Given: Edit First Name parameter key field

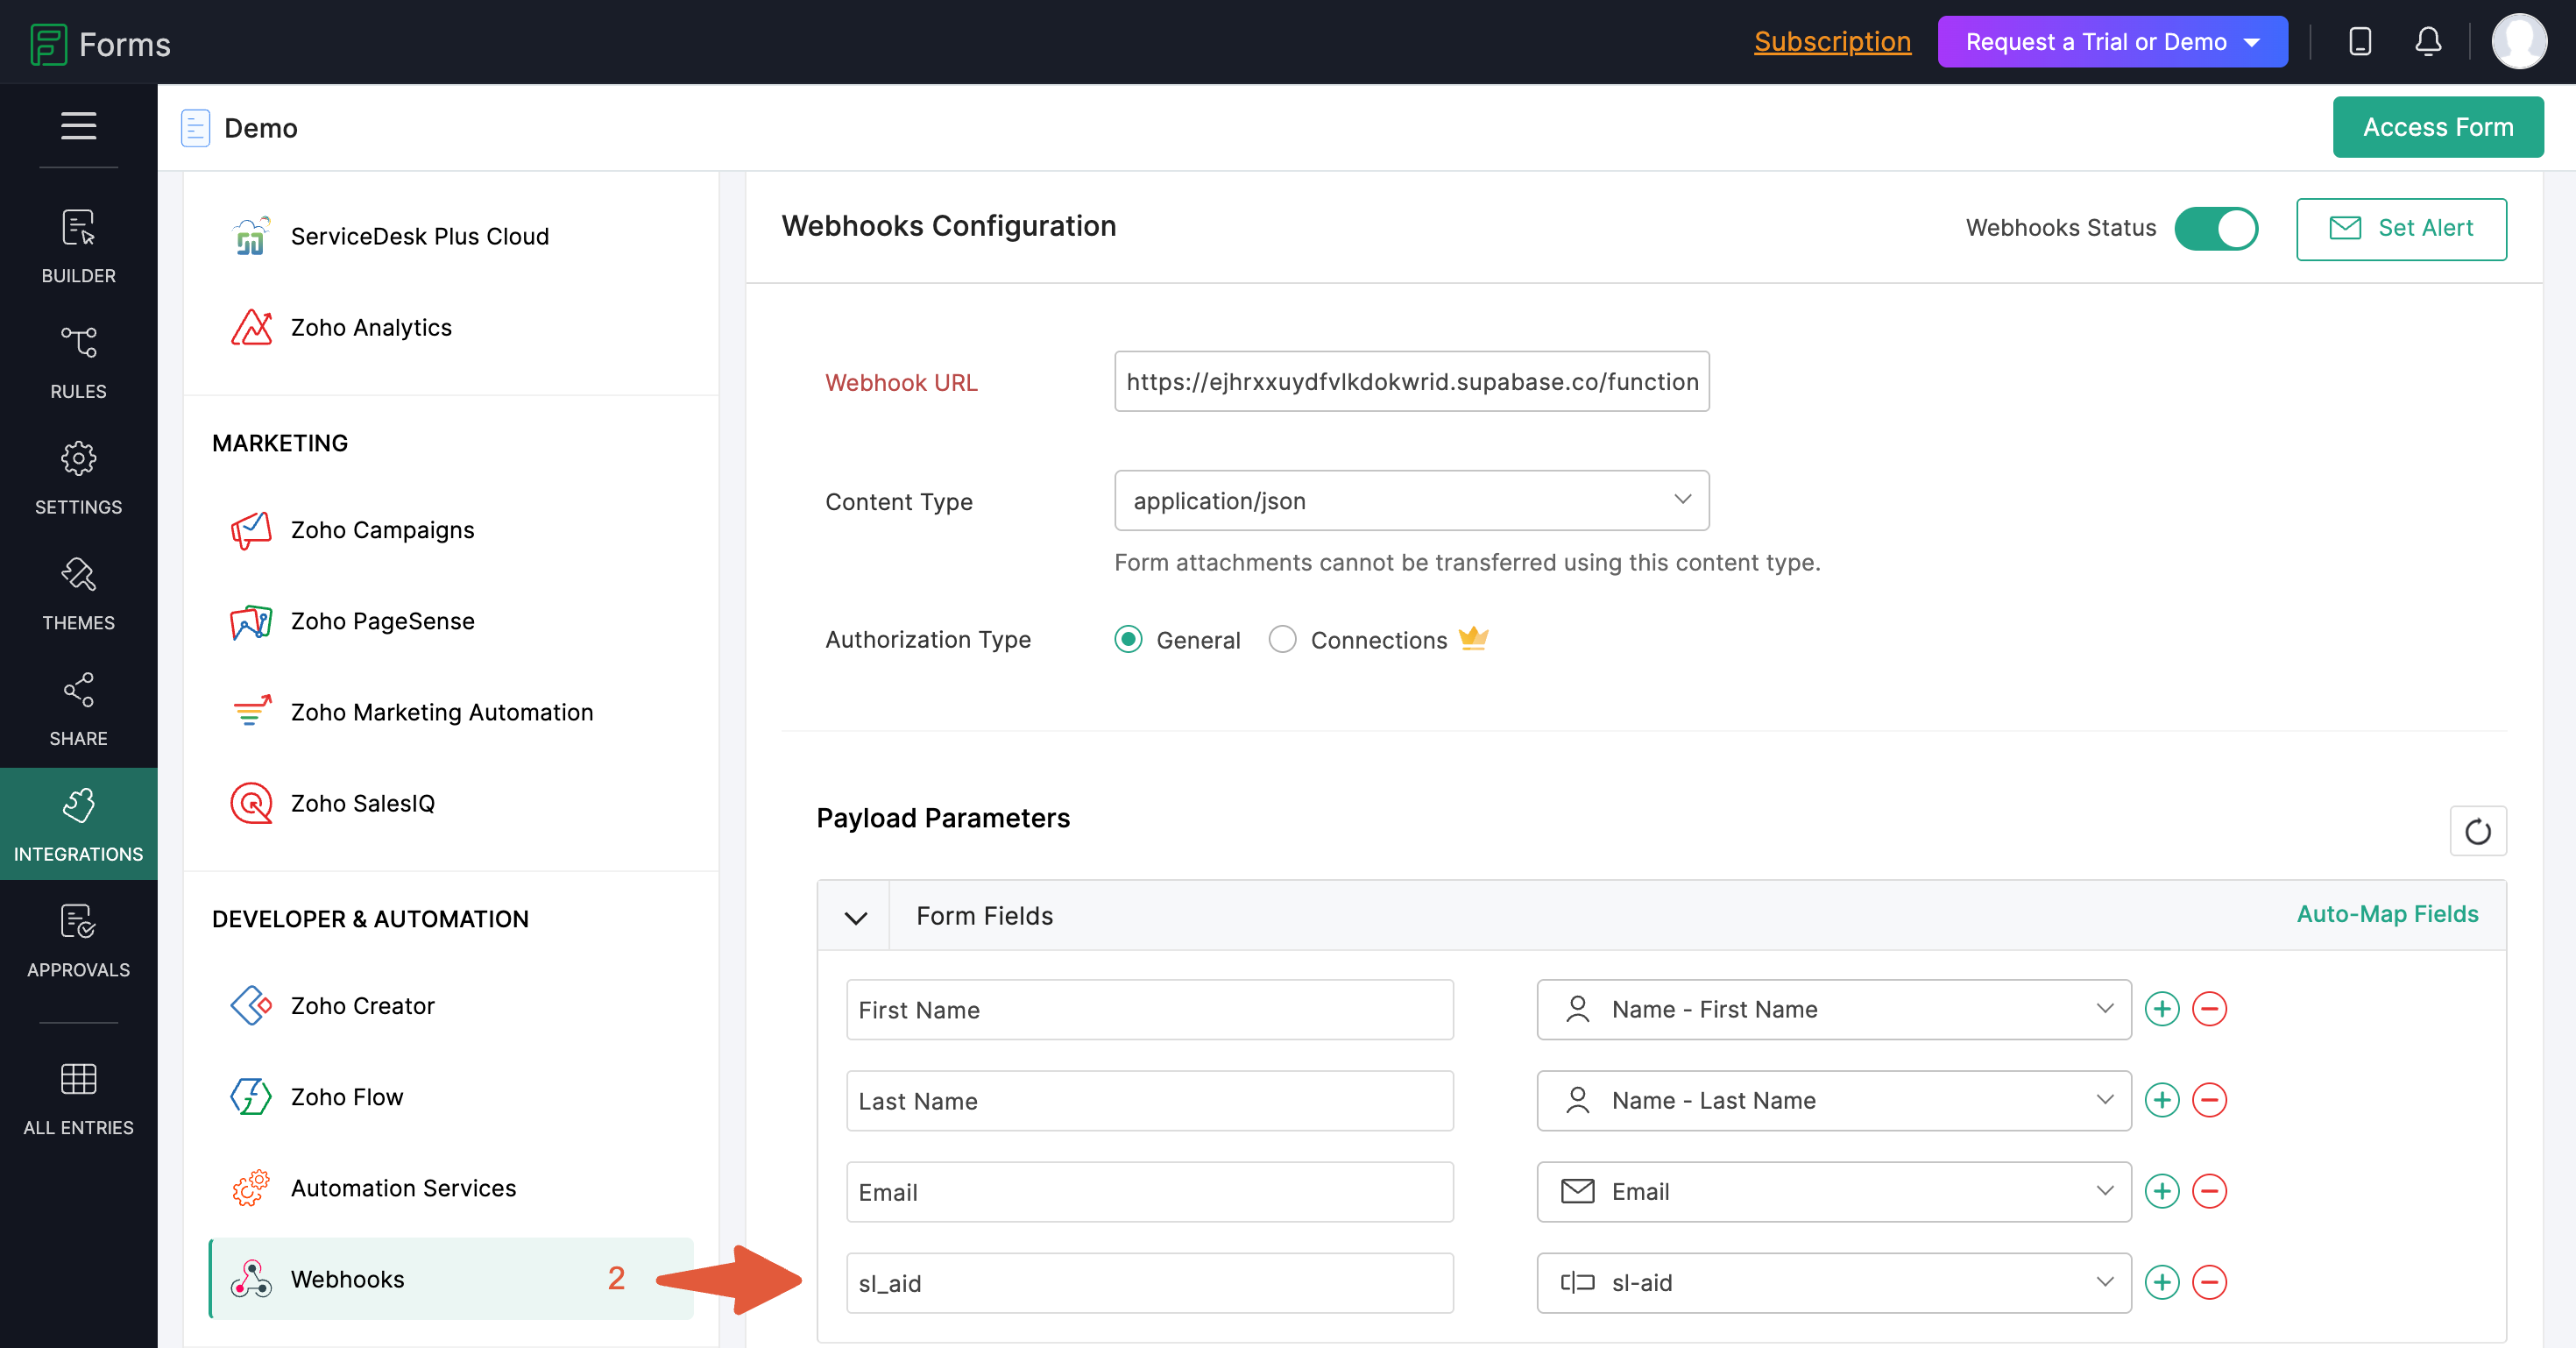Looking at the screenshot, I should click(1149, 1009).
